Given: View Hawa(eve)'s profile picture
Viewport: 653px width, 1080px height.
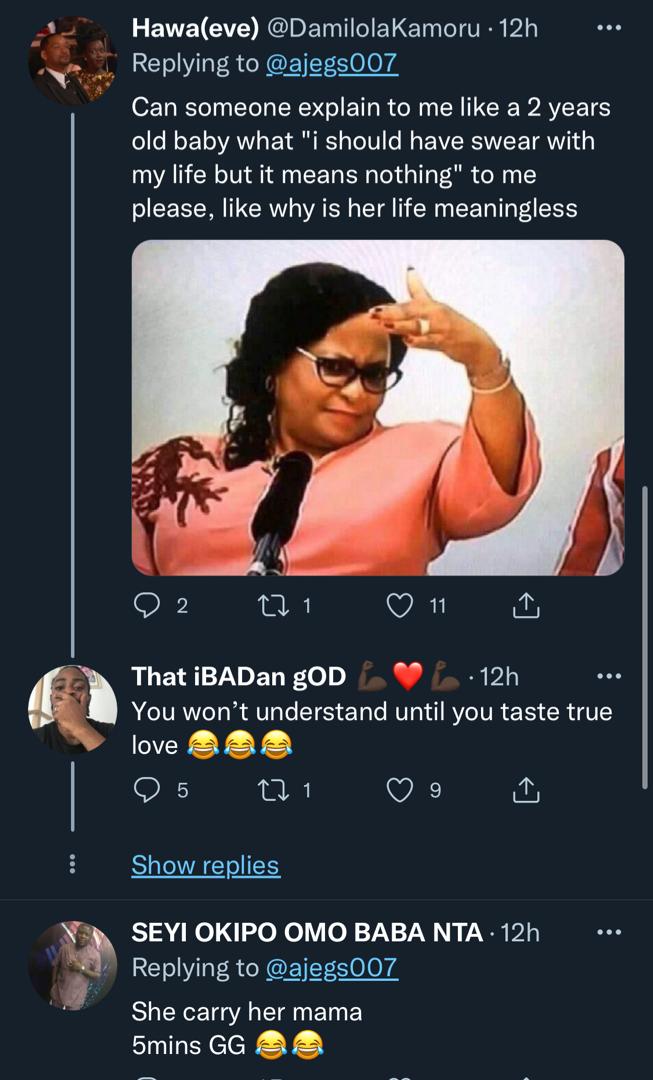Looking at the screenshot, I should (72, 61).
